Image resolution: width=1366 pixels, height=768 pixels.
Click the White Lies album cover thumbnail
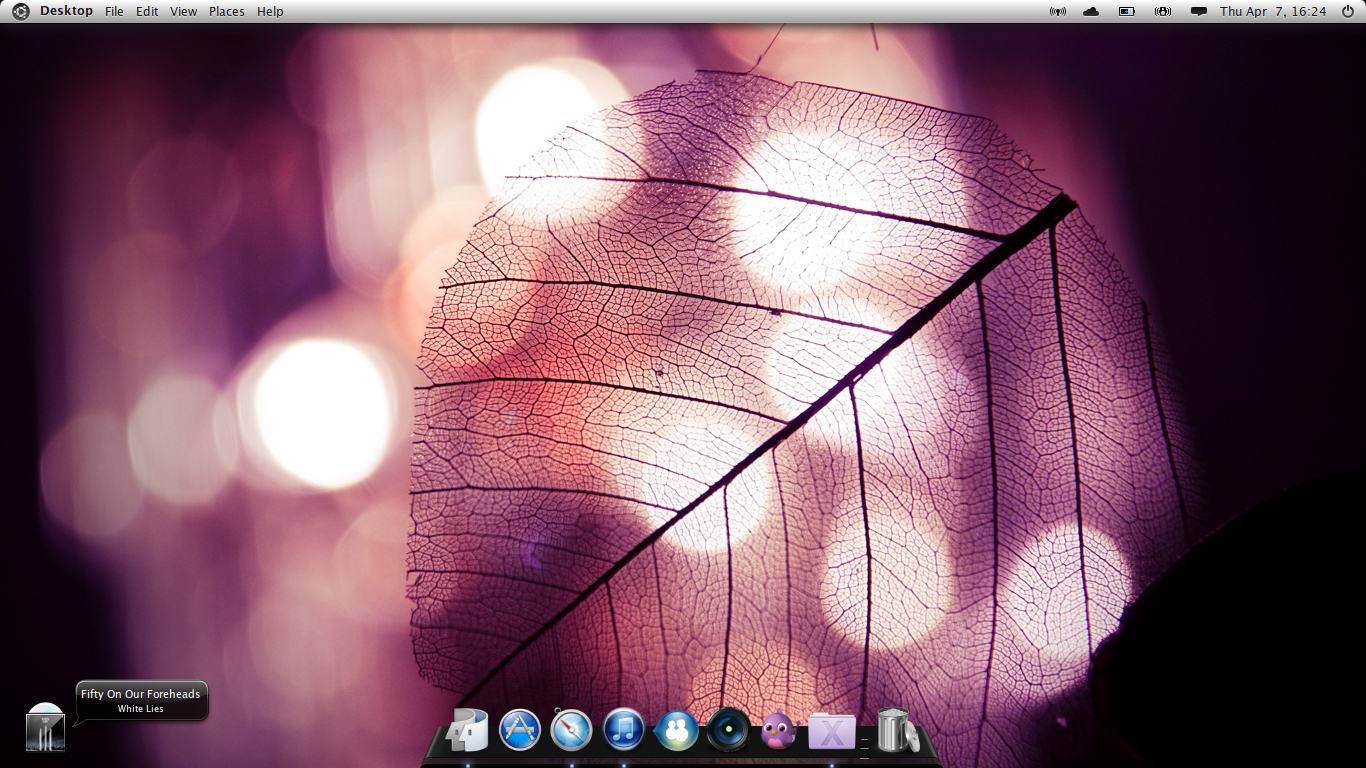point(45,727)
